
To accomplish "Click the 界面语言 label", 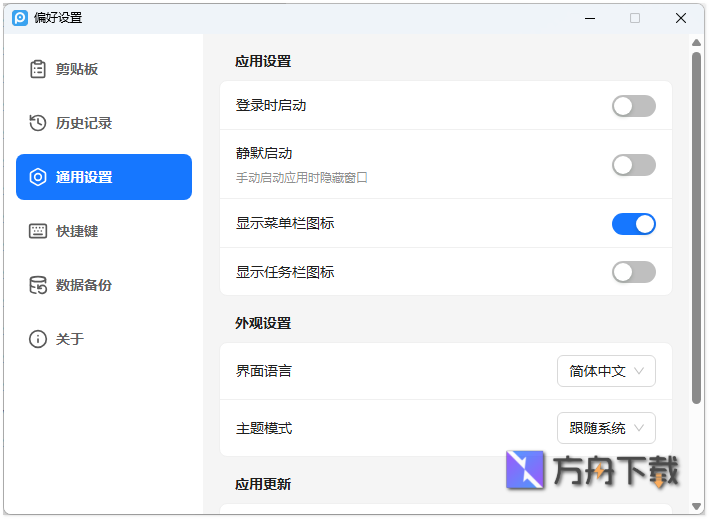I will (x=264, y=371).
